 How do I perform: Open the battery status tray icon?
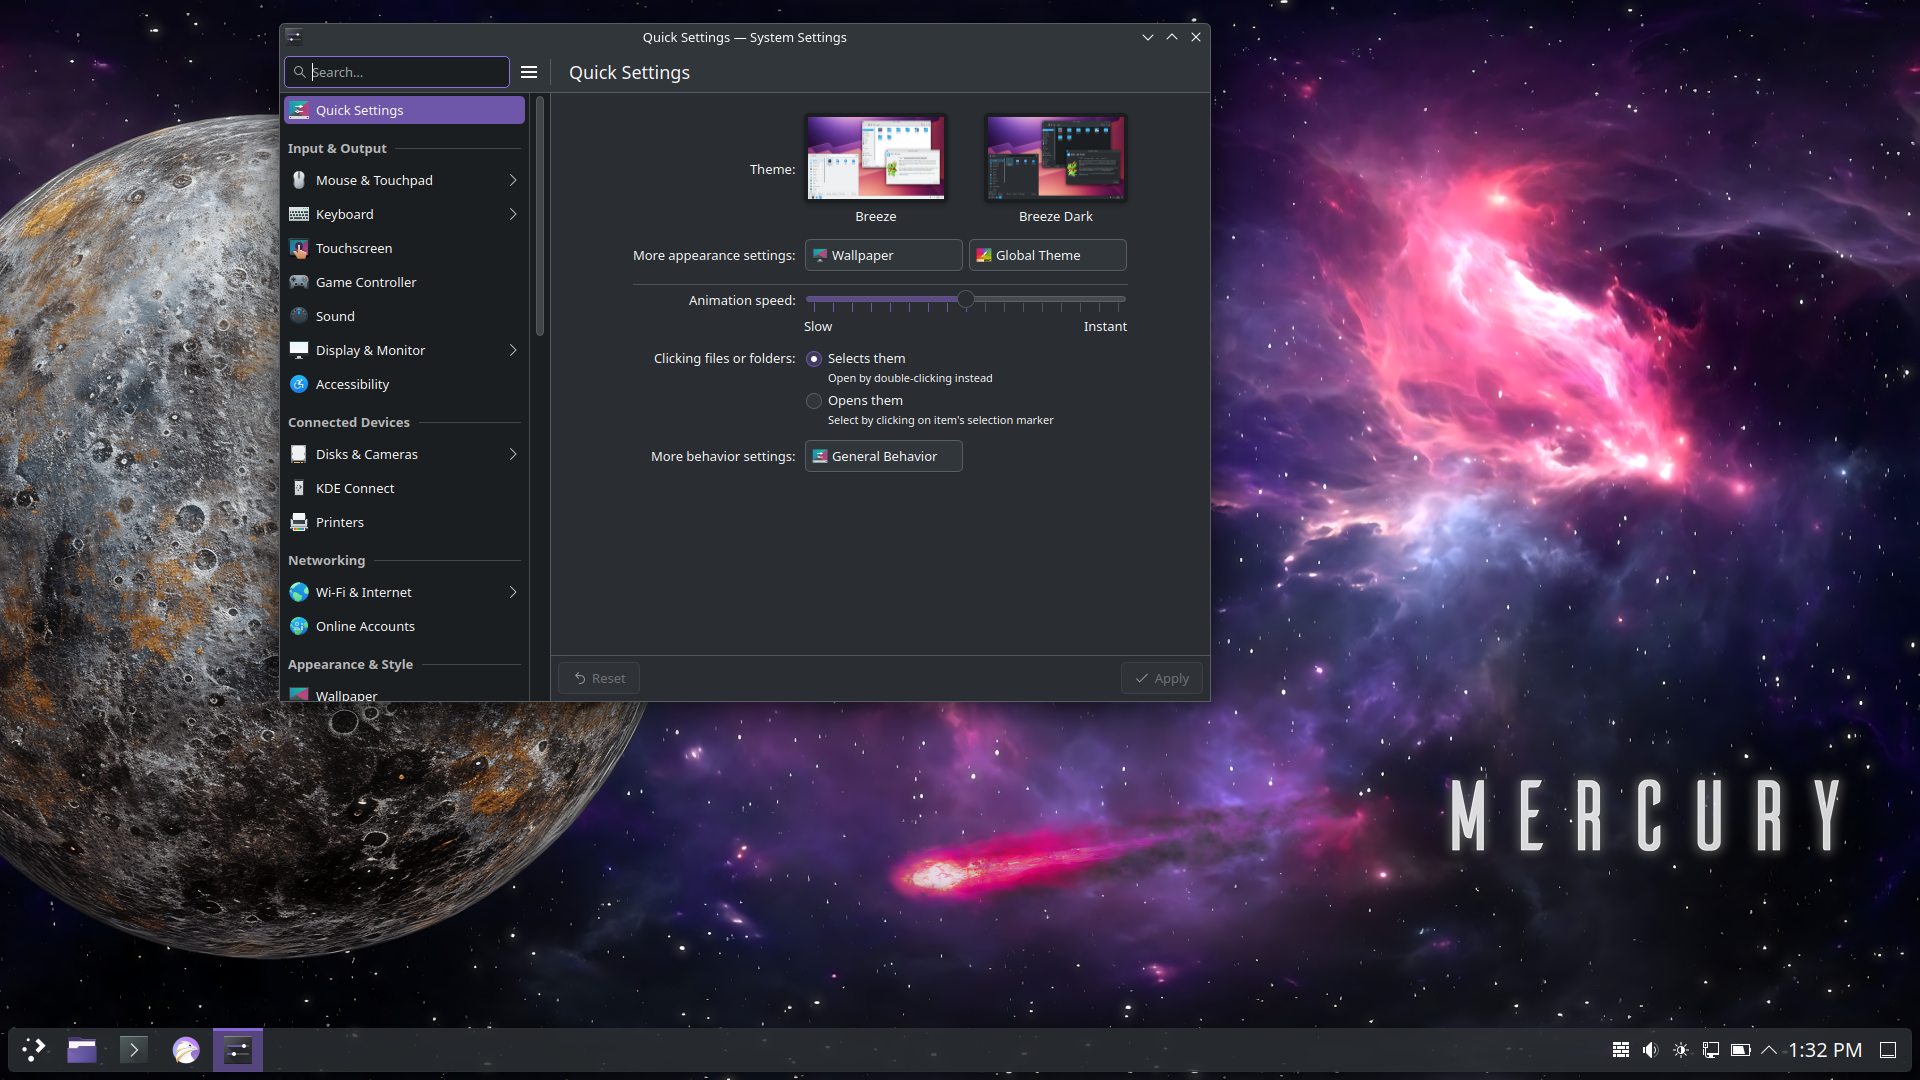1741,1050
